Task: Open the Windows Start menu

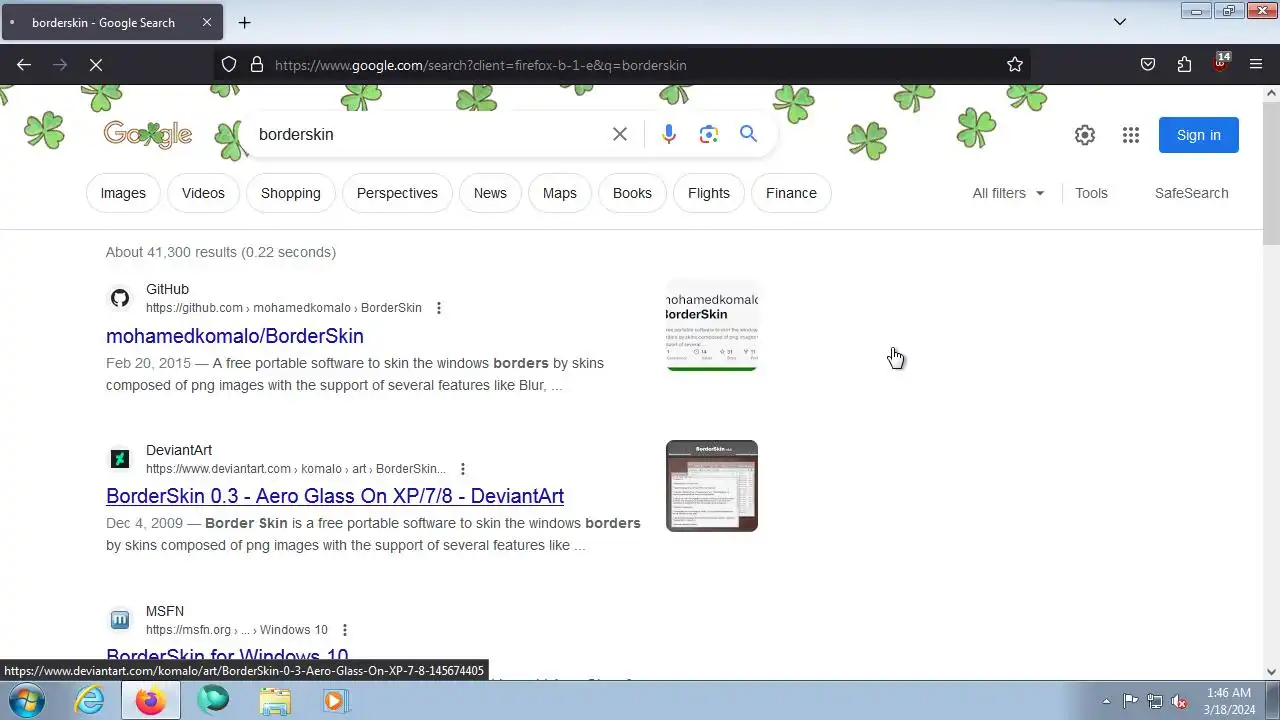Action: pyautogui.click(x=27, y=701)
